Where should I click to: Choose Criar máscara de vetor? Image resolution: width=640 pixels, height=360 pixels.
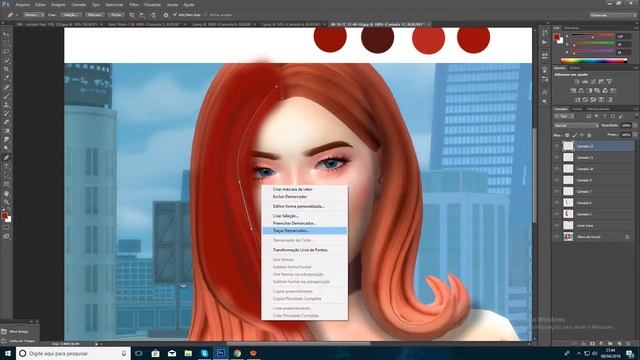304,189
